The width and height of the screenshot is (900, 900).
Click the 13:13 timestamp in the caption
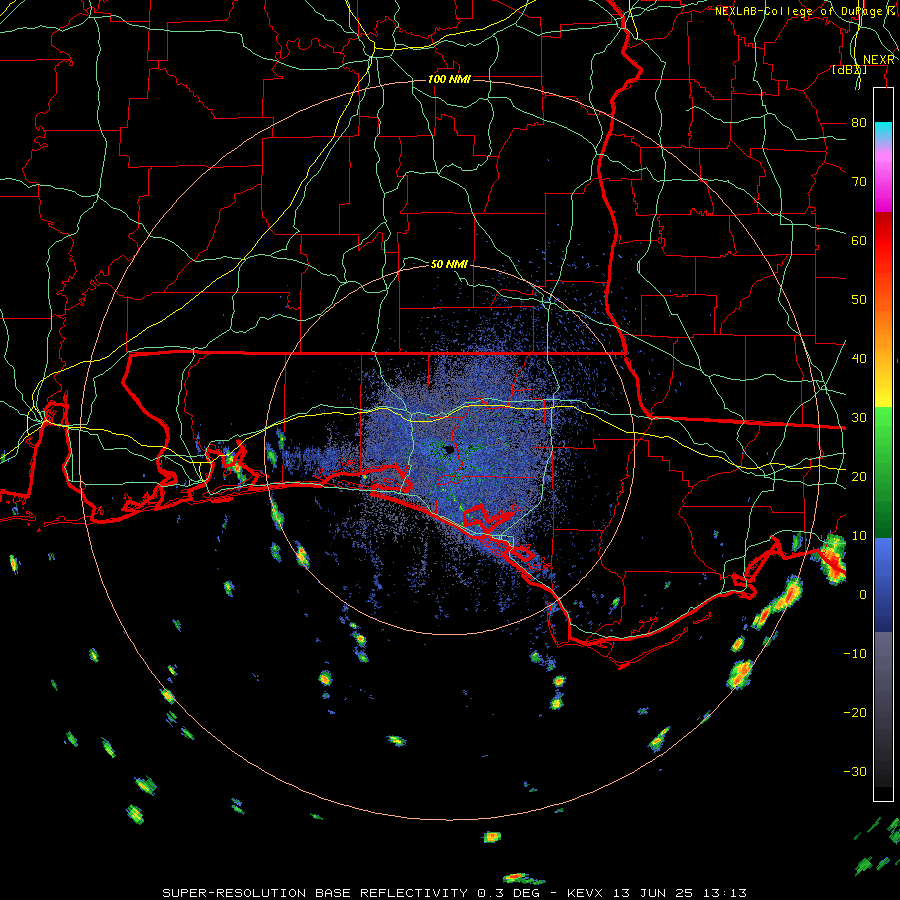724,893
